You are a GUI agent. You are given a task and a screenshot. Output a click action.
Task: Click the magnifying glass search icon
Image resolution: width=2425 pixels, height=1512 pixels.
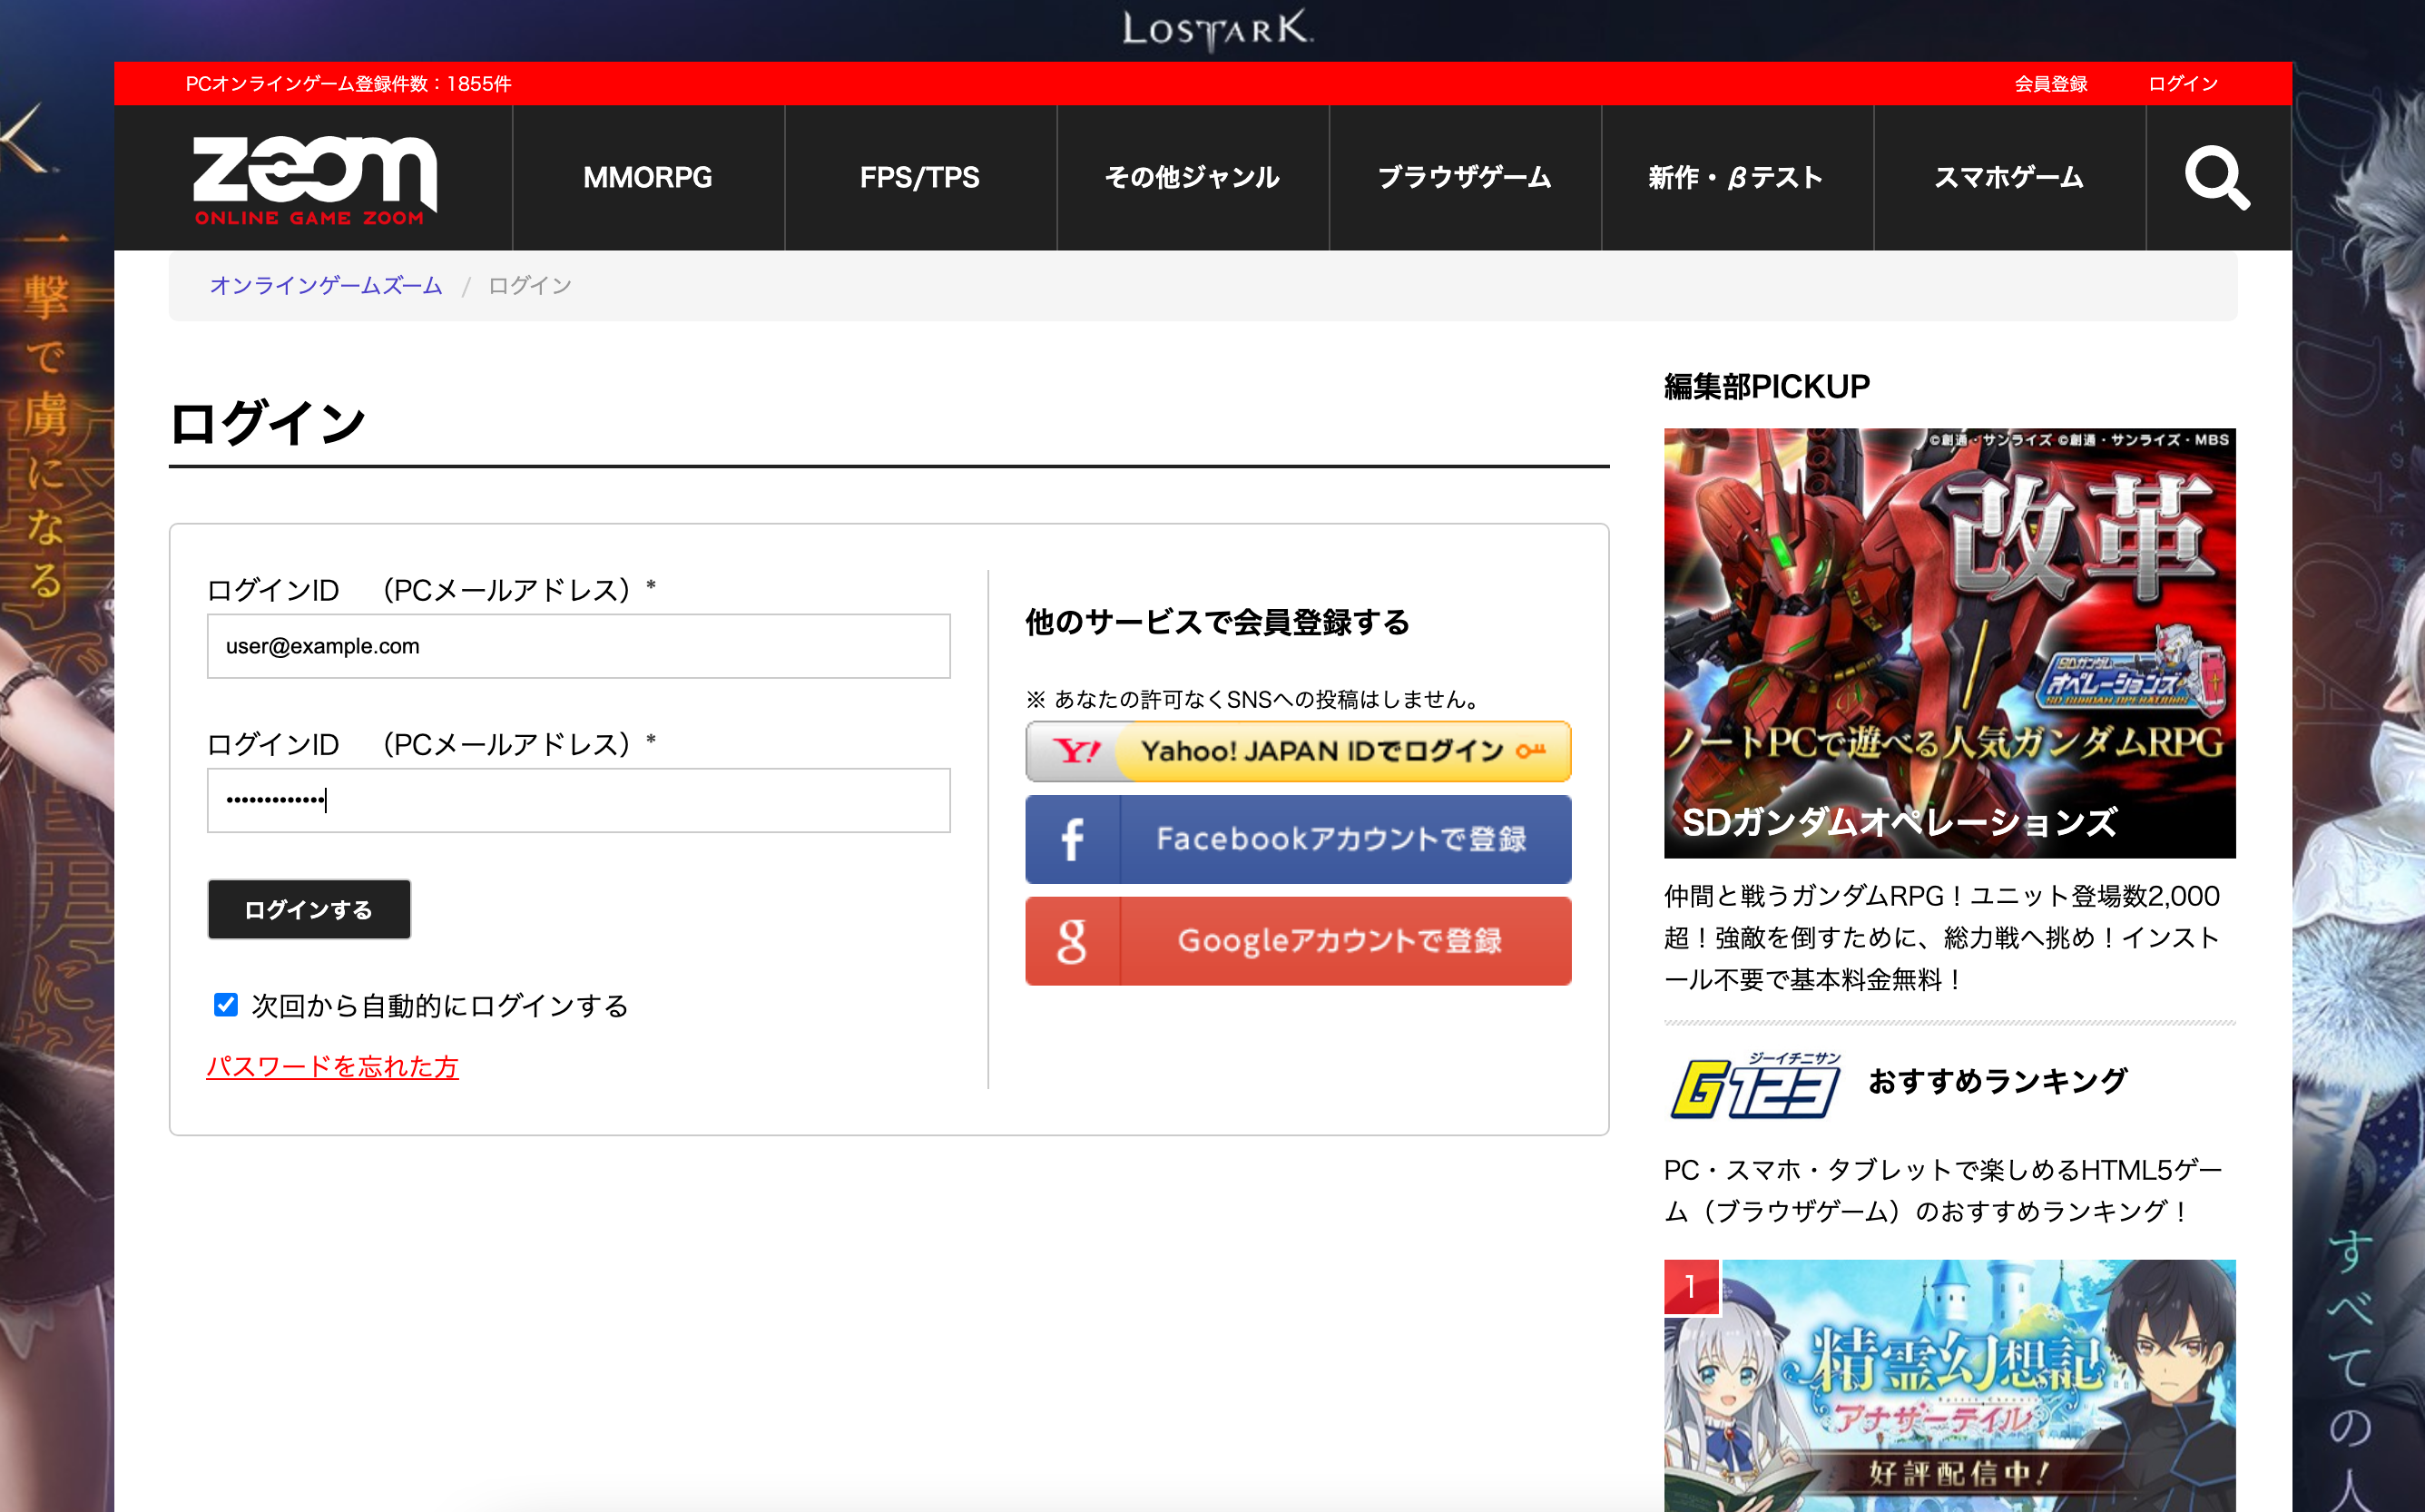click(2217, 178)
